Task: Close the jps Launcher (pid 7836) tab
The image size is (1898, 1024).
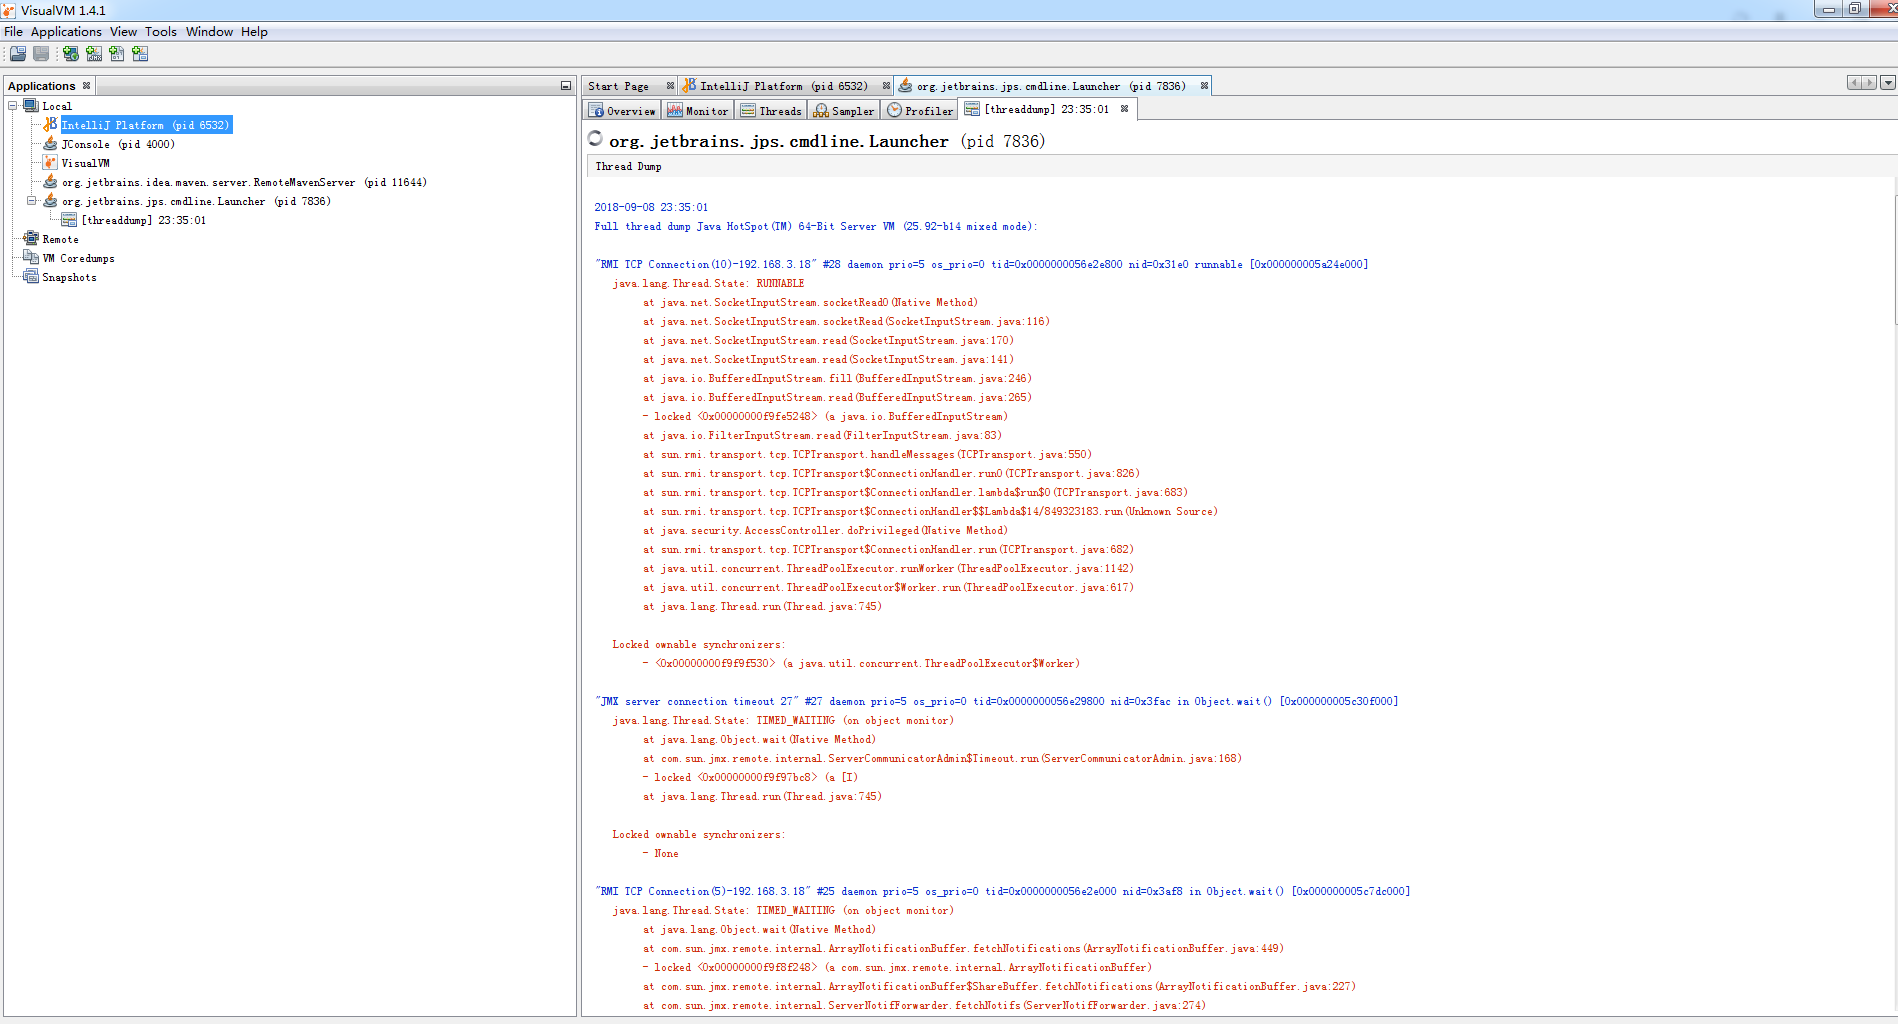Action: tap(1204, 86)
